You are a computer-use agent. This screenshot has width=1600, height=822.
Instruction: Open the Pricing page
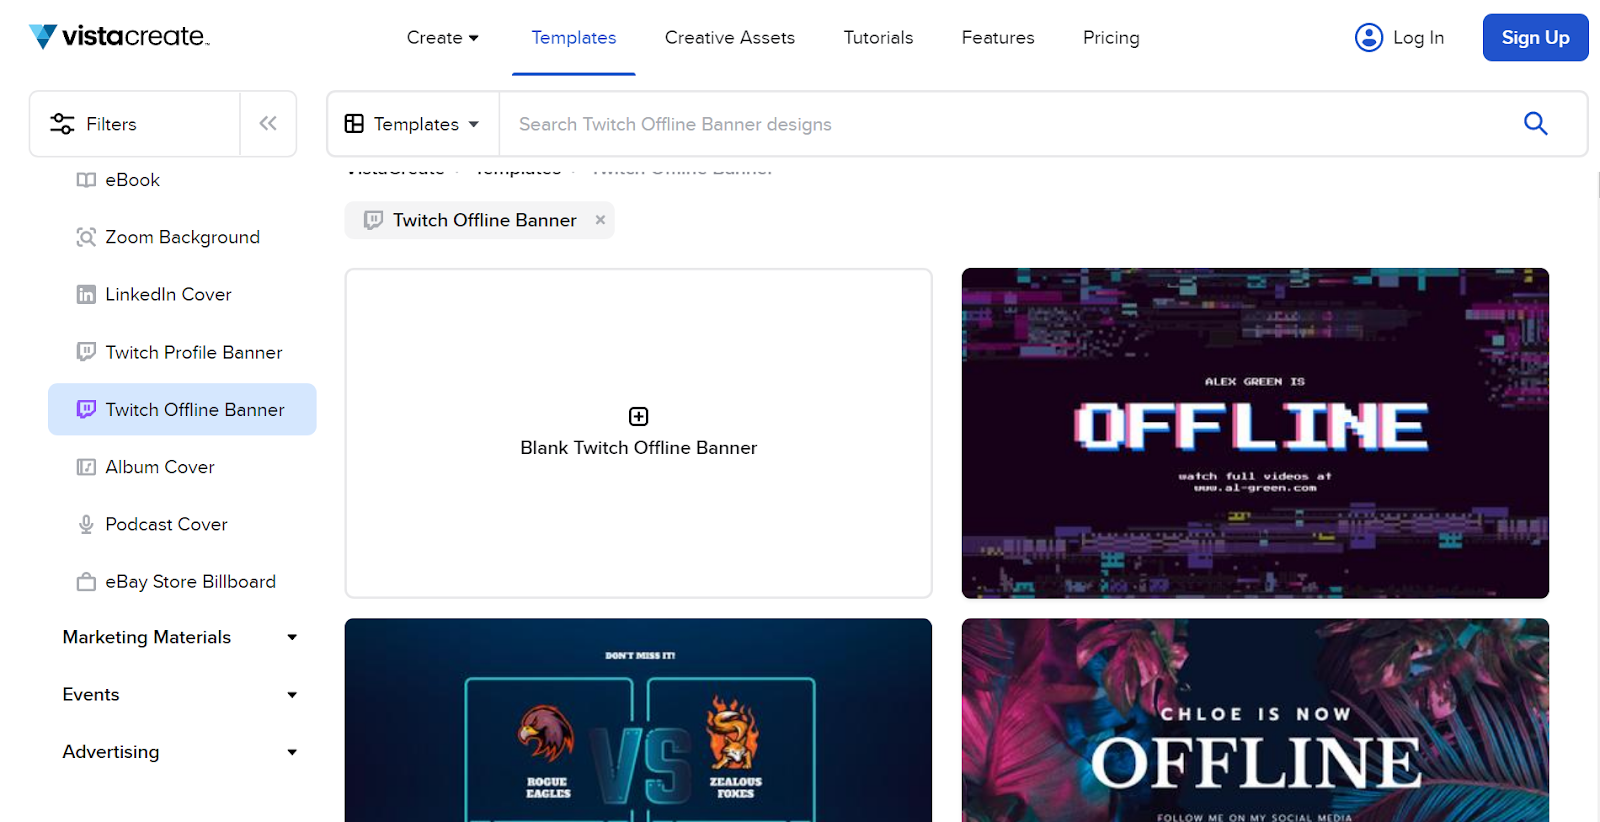pyautogui.click(x=1111, y=38)
